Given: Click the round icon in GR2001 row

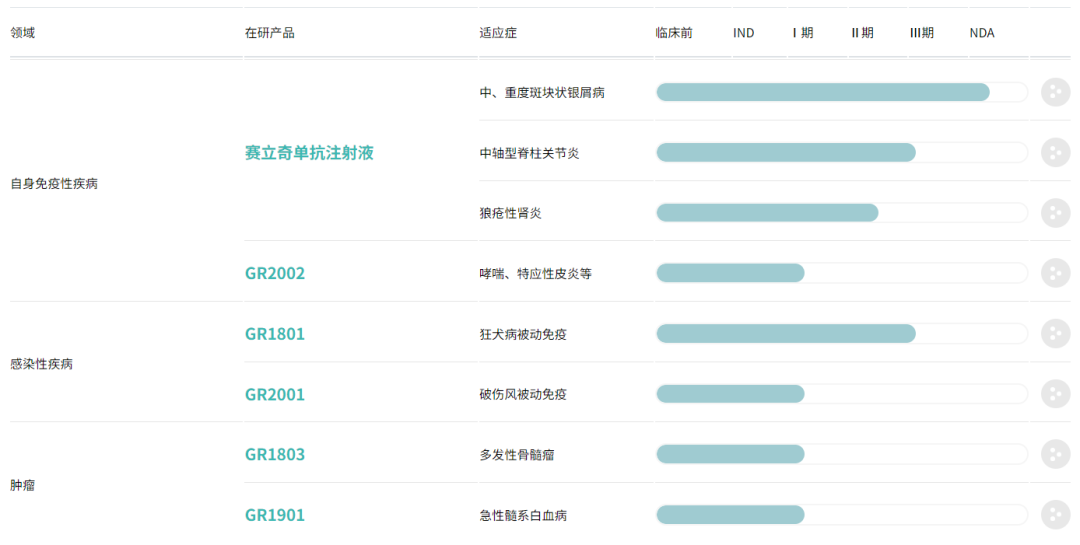Looking at the screenshot, I should coord(1055,394).
